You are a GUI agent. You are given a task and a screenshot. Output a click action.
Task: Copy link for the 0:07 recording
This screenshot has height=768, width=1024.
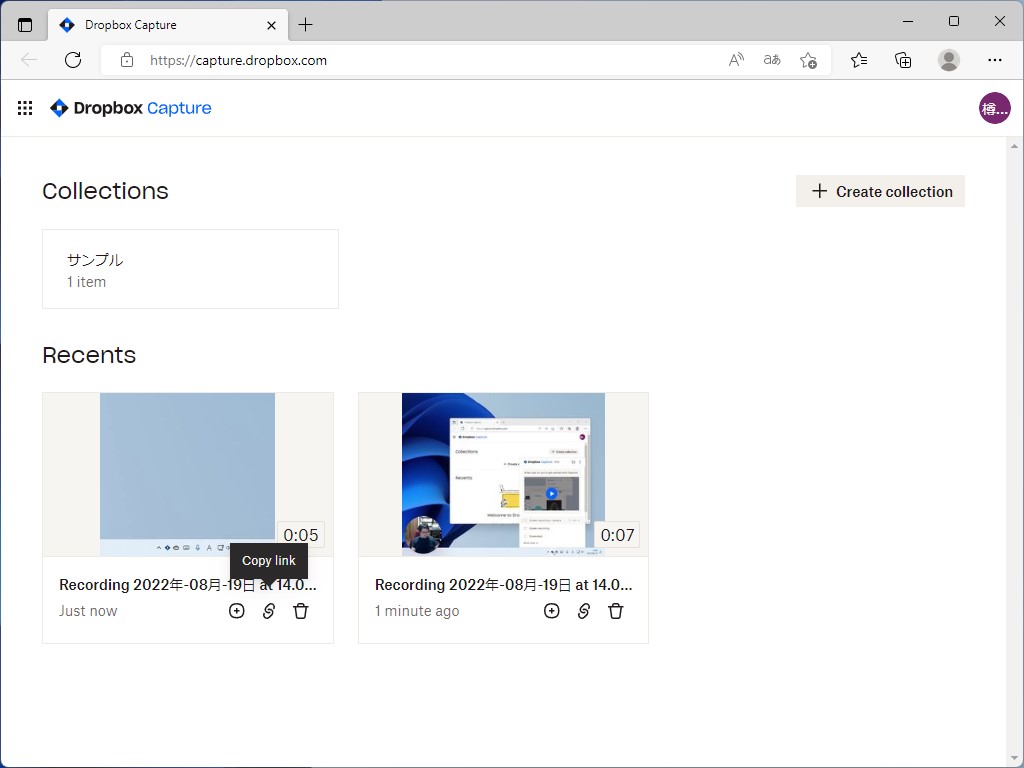pyautogui.click(x=583, y=610)
